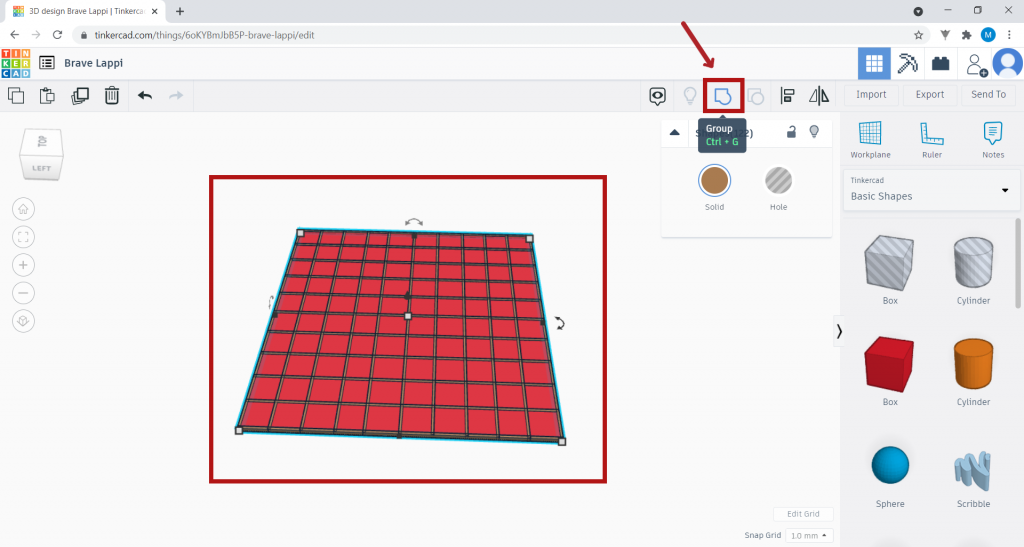Go back in browser
Image resolution: width=1024 pixels, height=547 pixels.
click(14, 35)
